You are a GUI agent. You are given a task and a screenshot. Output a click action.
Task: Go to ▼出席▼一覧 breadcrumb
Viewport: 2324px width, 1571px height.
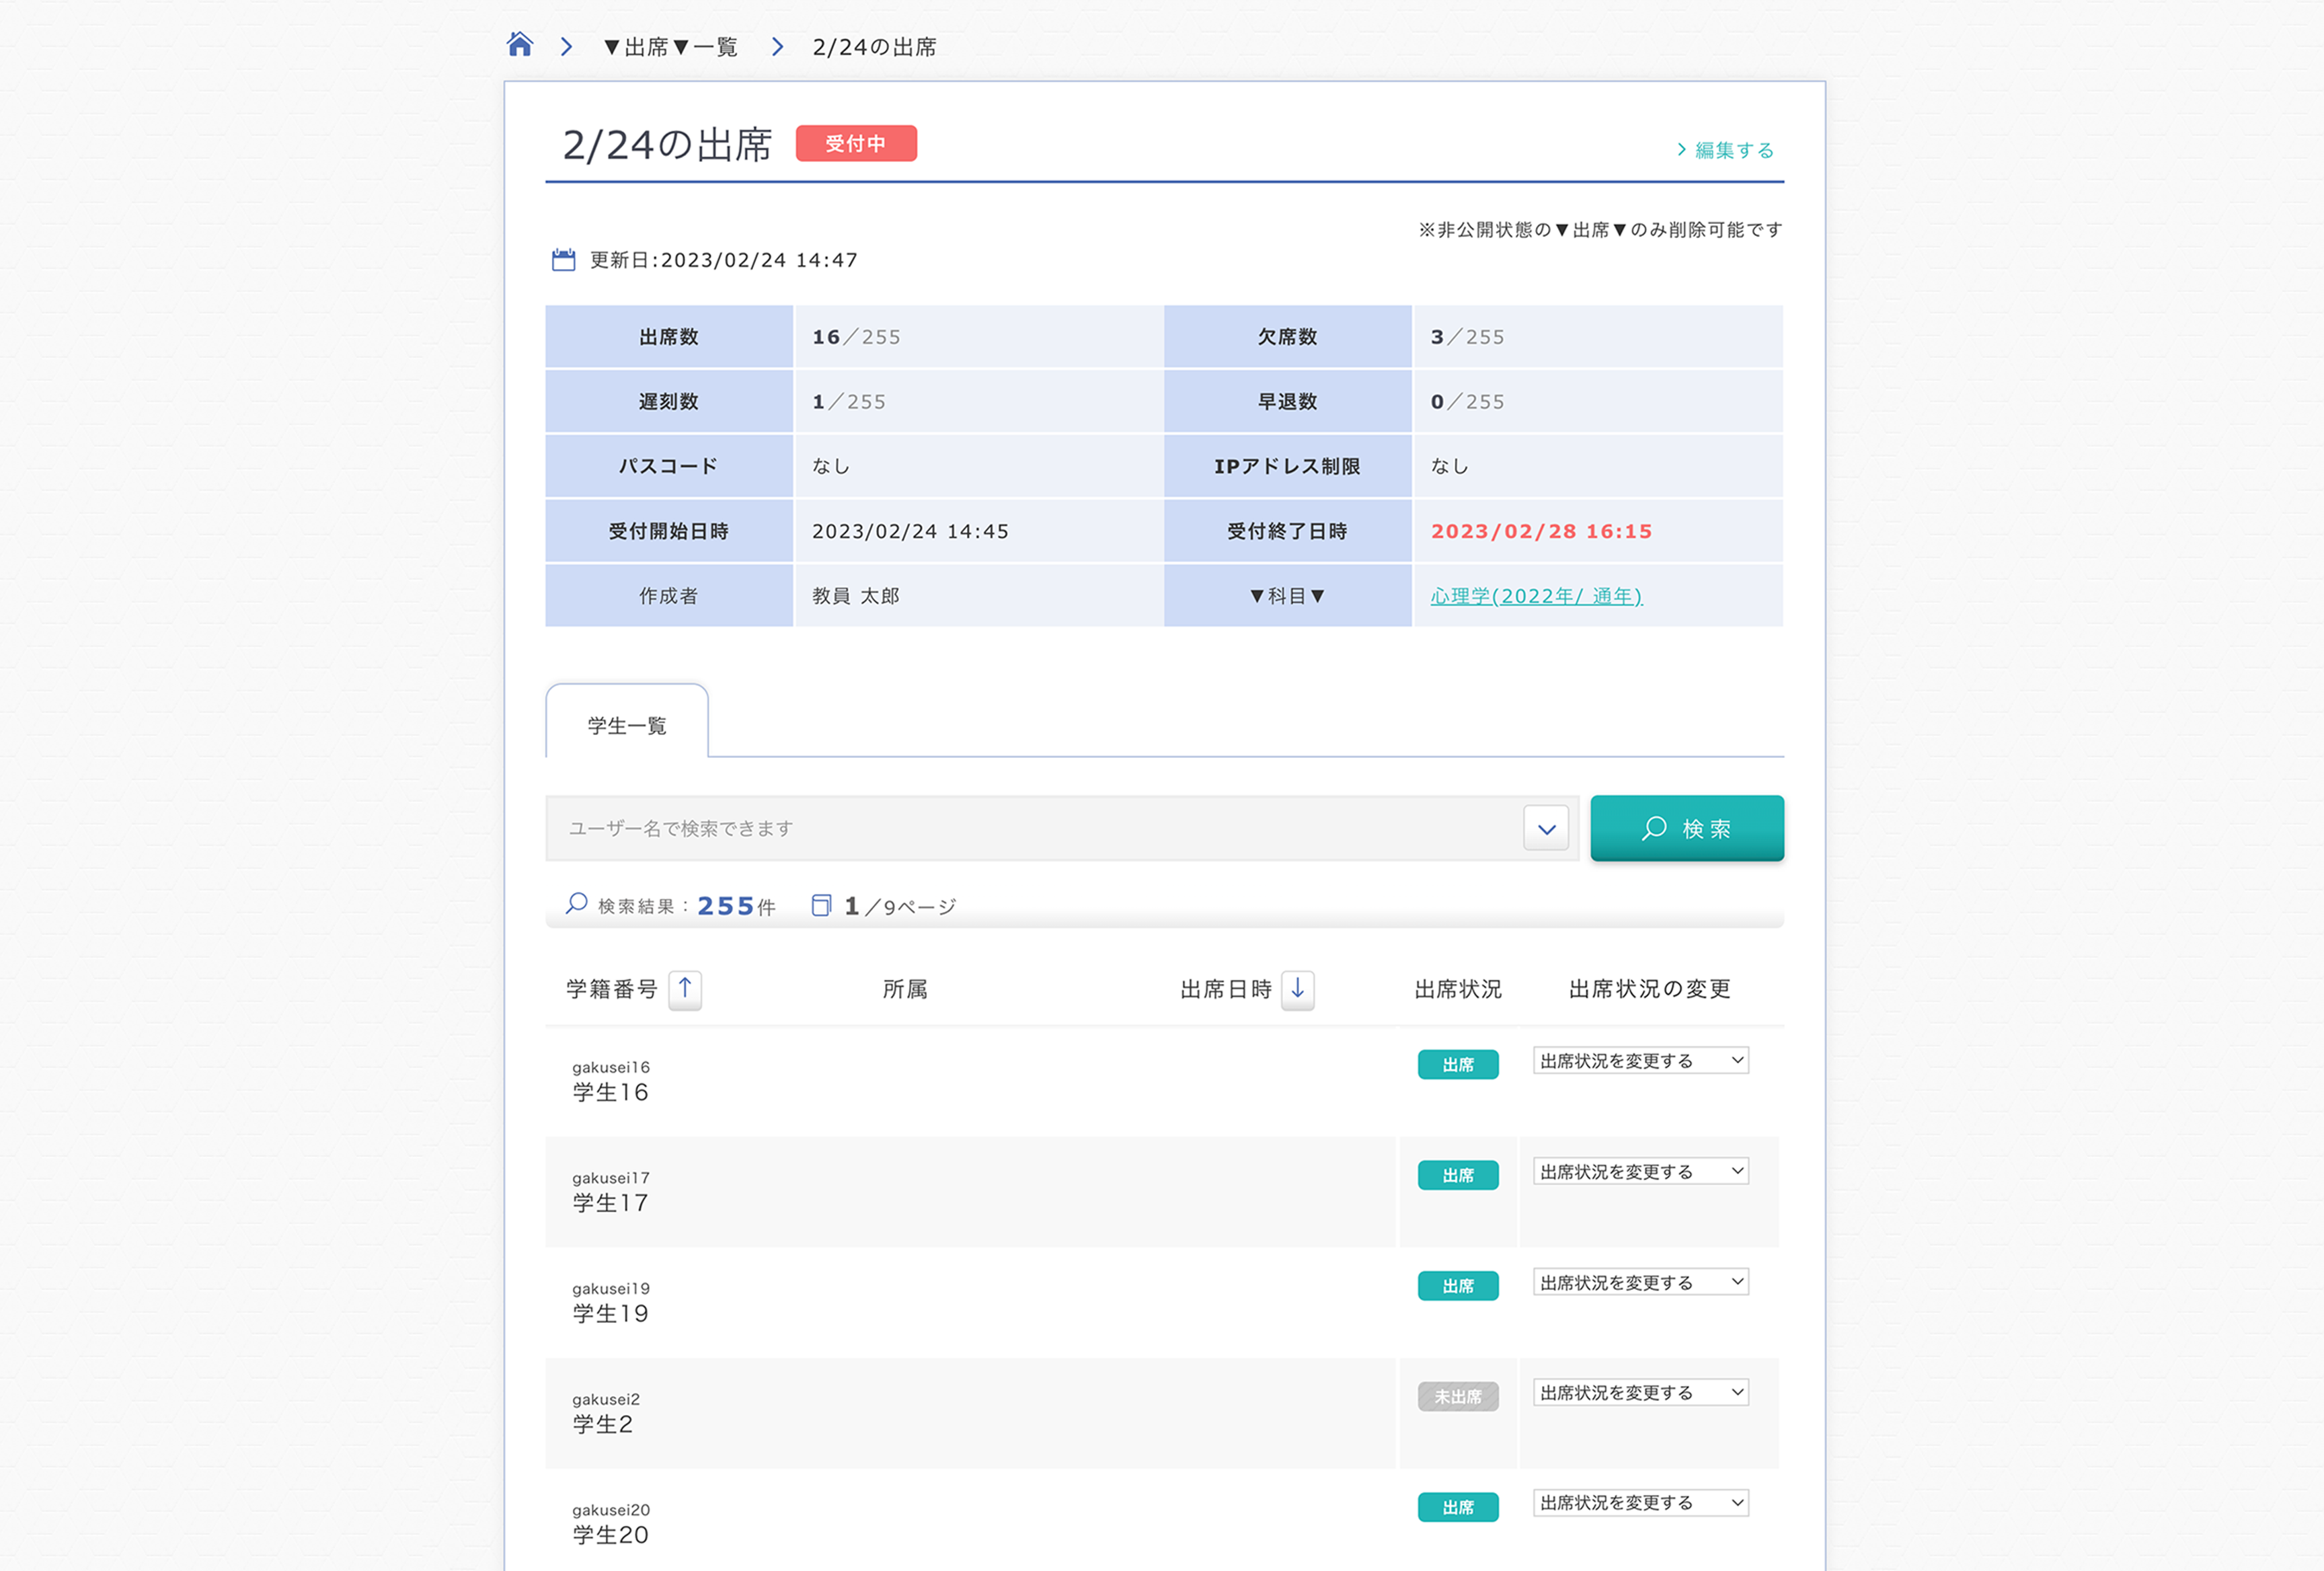[671, 47]
